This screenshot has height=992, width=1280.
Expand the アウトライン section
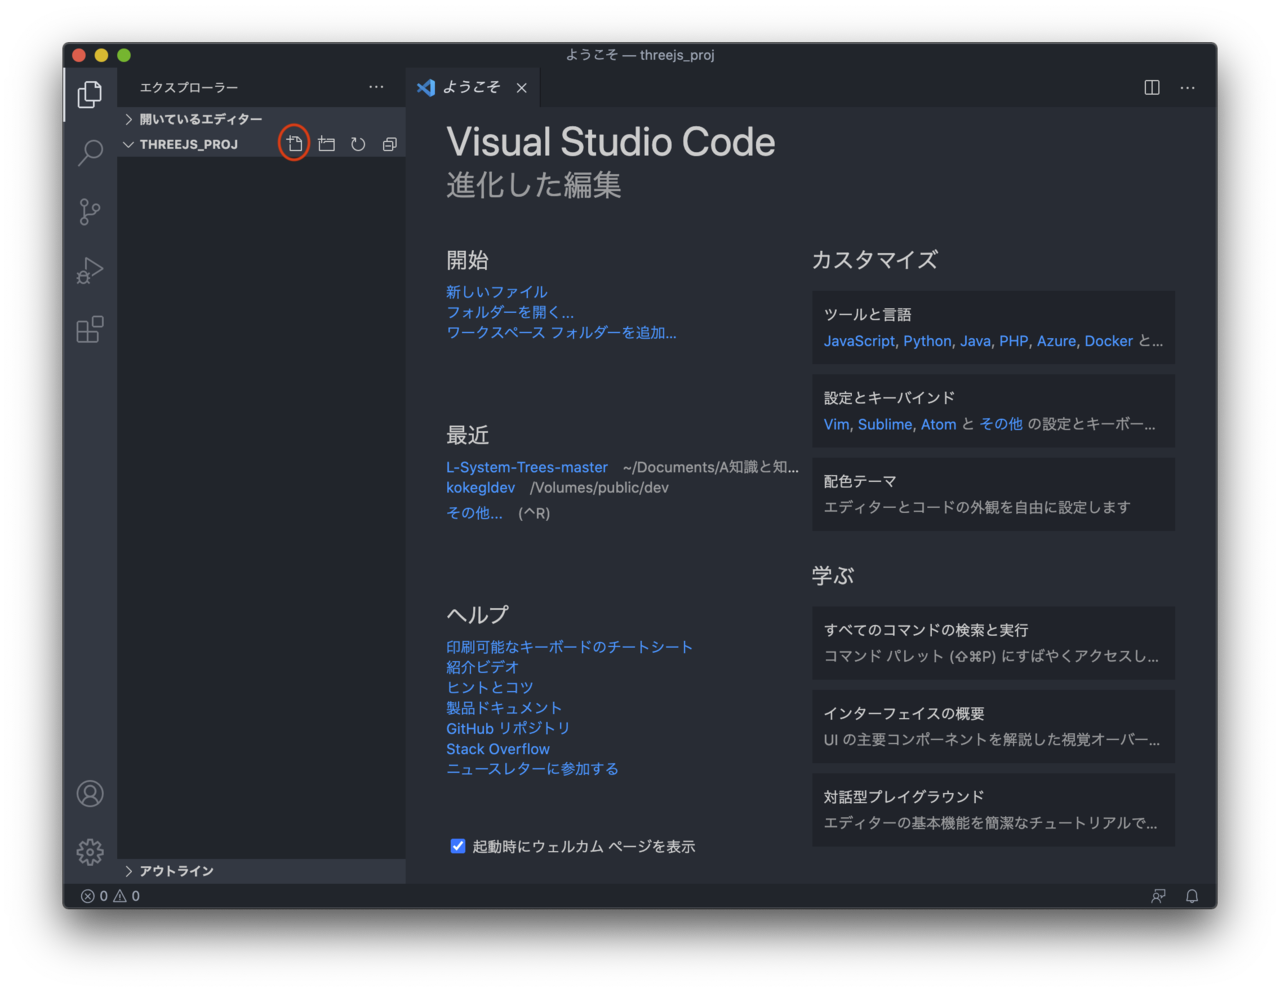click(261, 871)
